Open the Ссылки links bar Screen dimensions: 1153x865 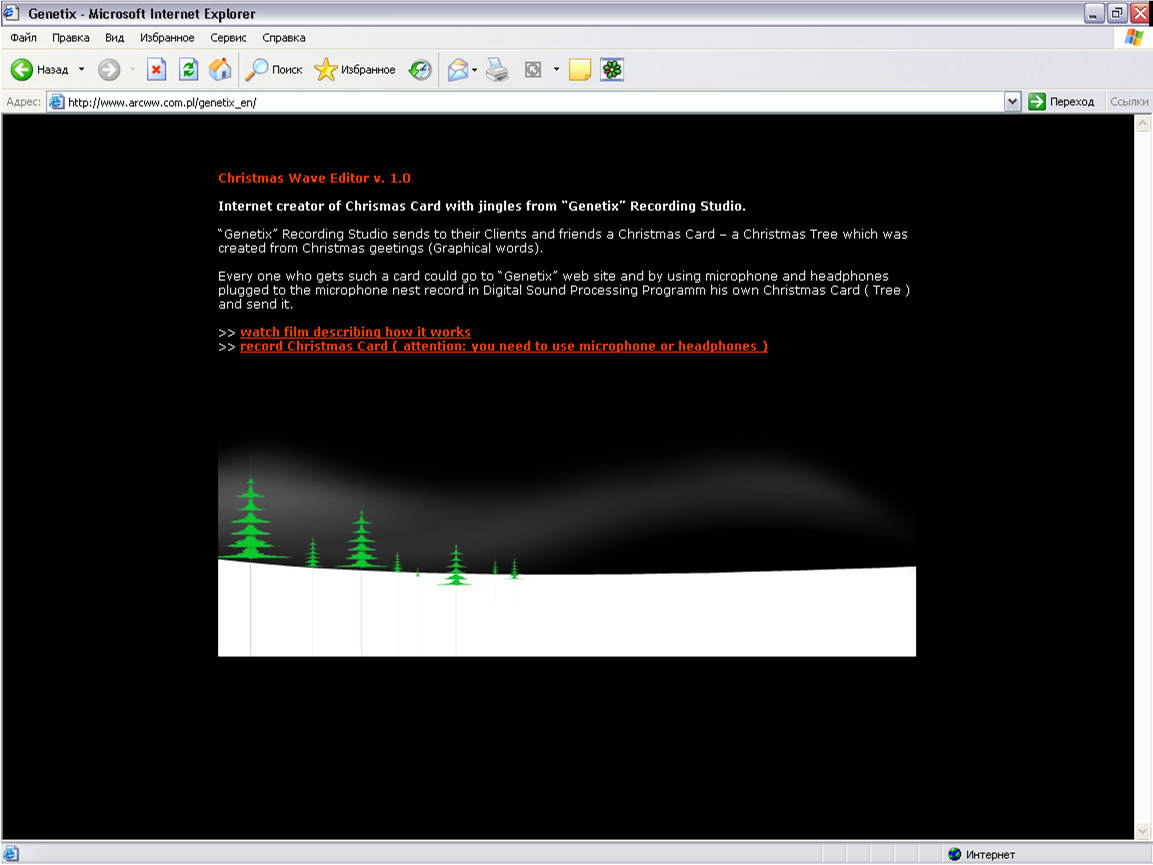(1129, 102)
